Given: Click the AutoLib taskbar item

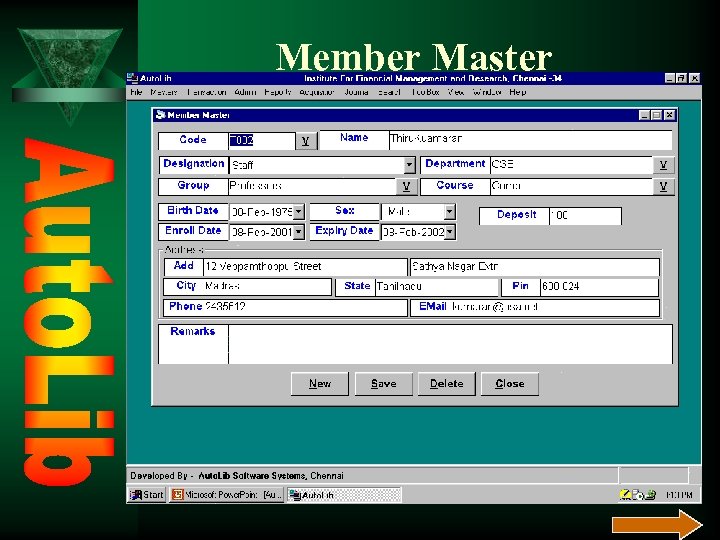Looking at the screenshot, I should pyautogui.click(x=344, y=495).
